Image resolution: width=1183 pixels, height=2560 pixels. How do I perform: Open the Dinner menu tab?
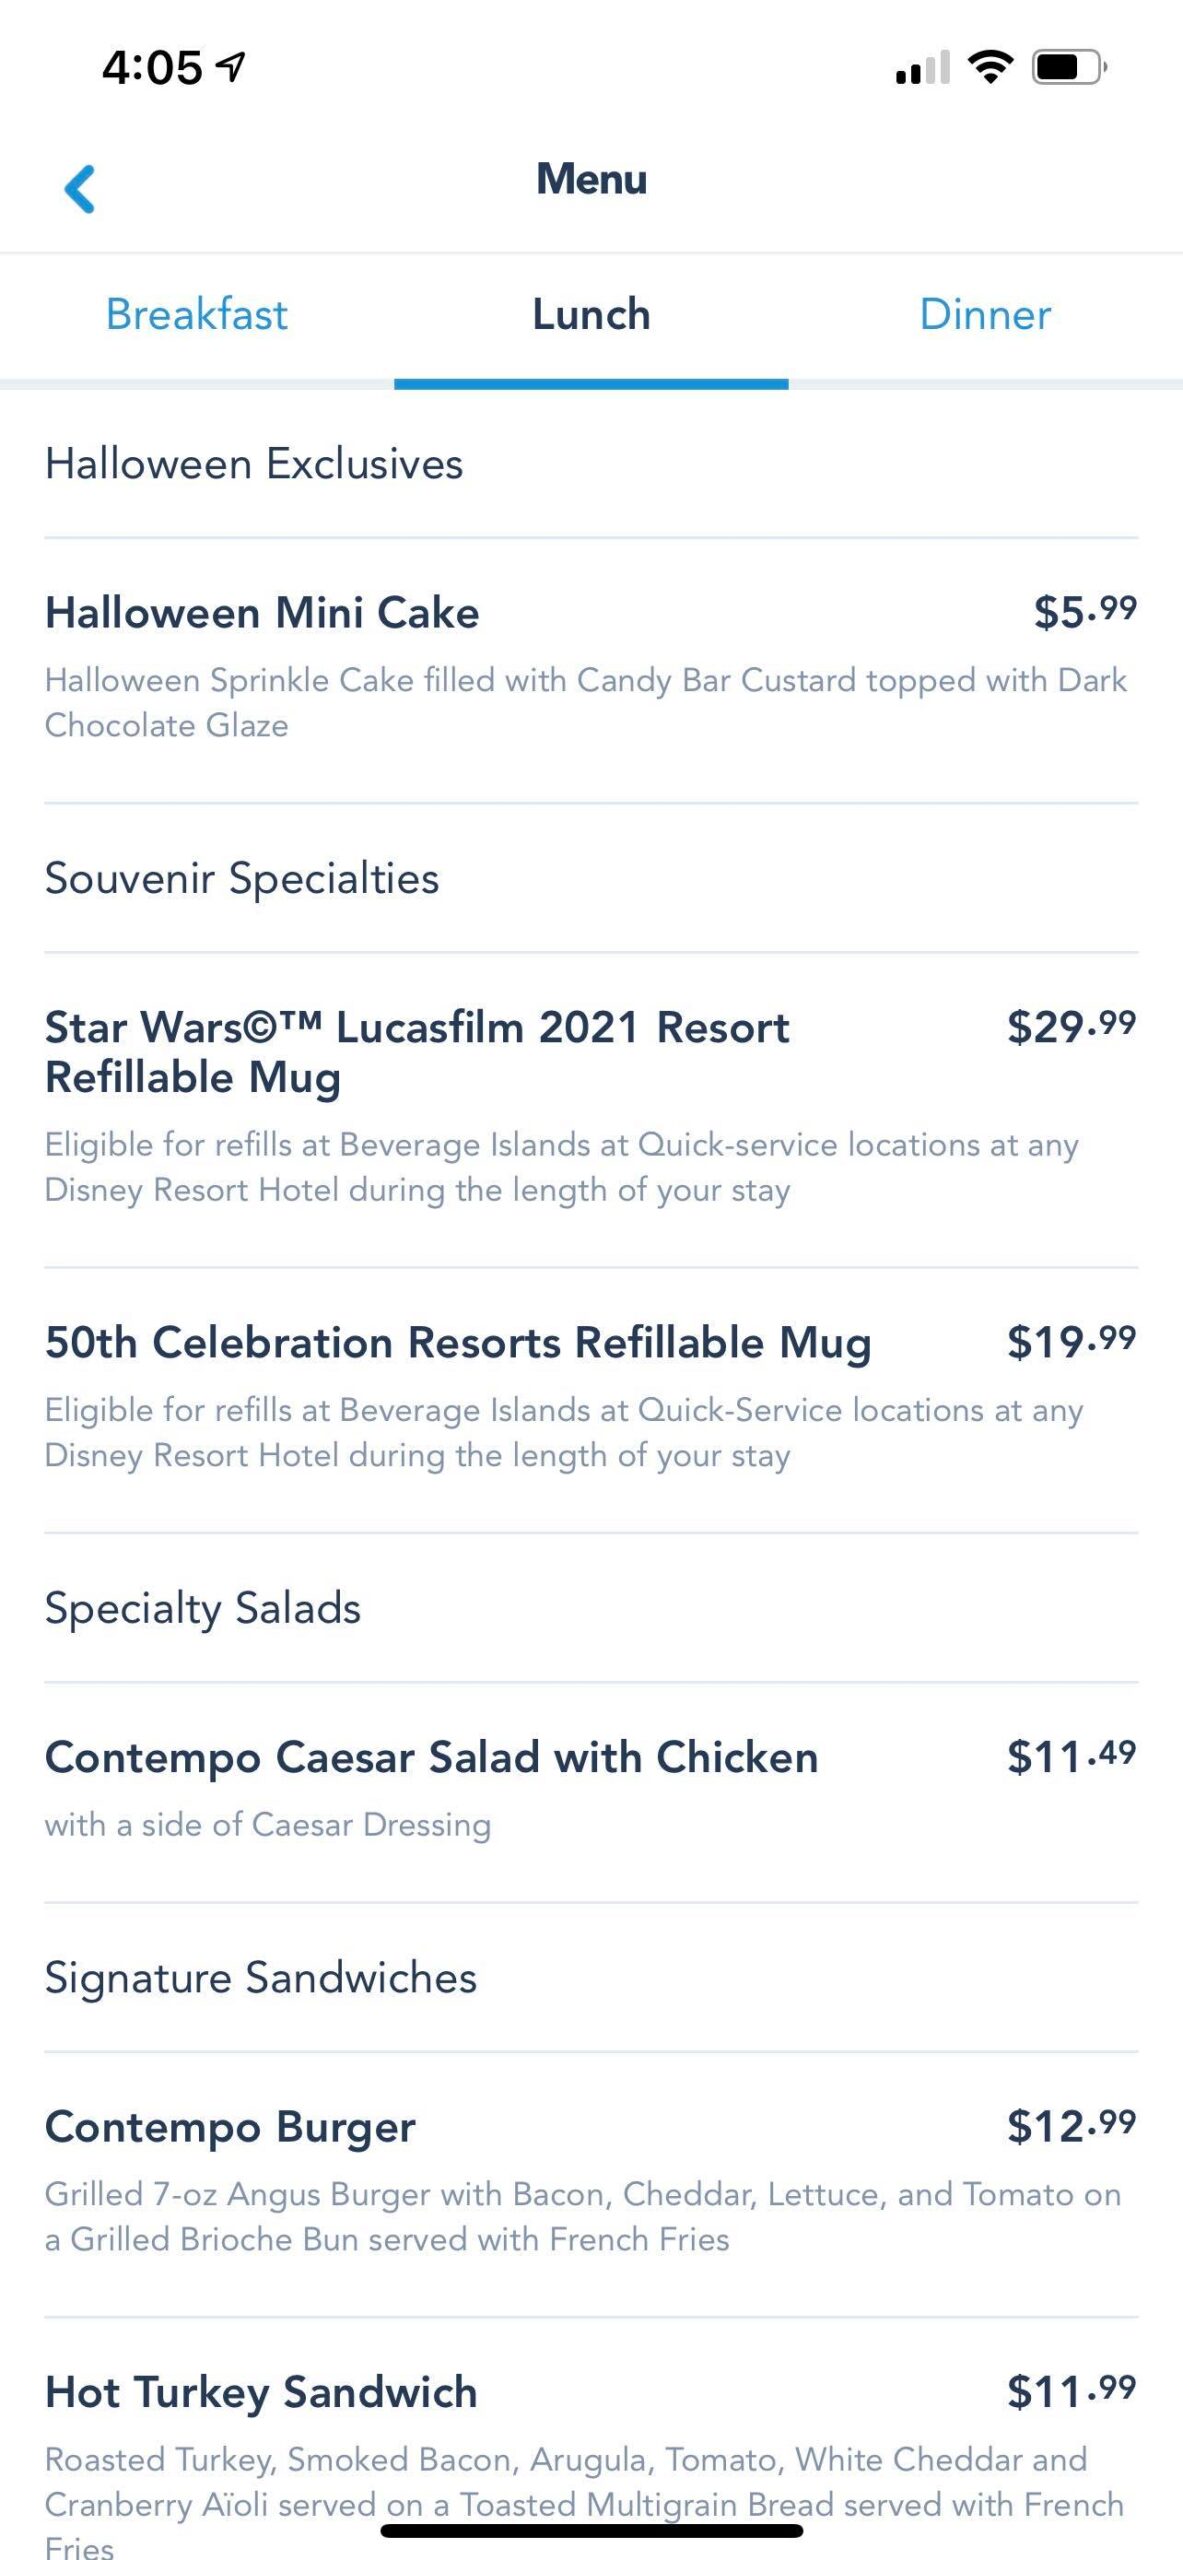pyautogui.click(x=985, y=314)
